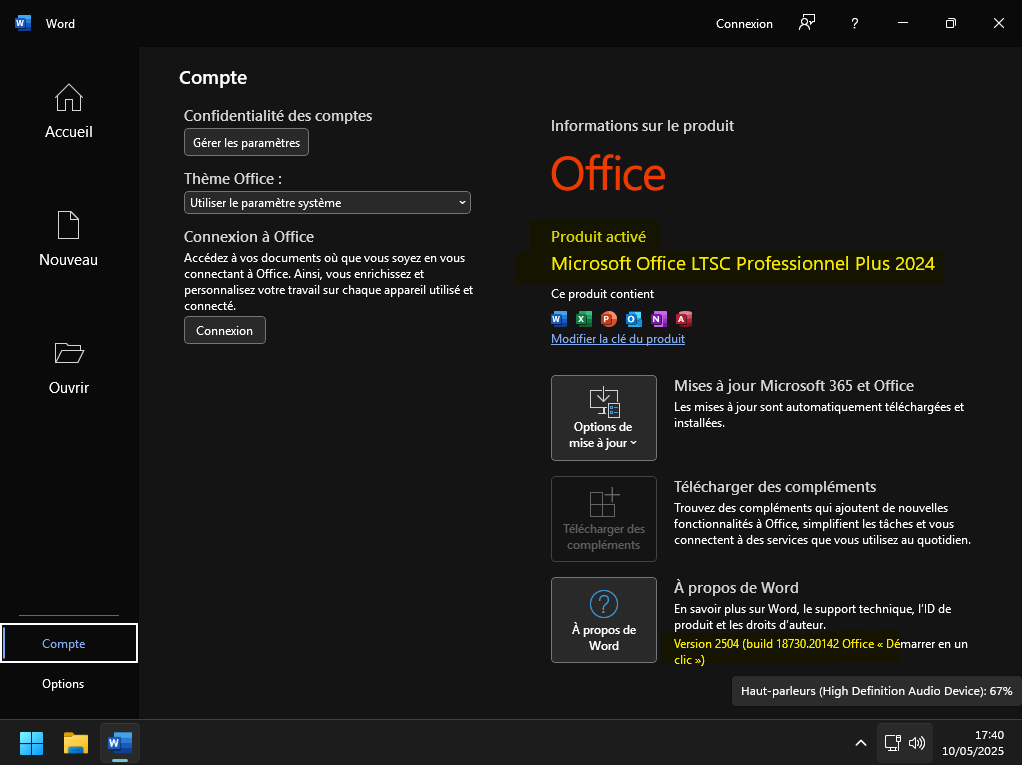Viewport: 1022px width, 765px height.
Task: Click the Excel app icon under product contents
Action: pos(584,319)
